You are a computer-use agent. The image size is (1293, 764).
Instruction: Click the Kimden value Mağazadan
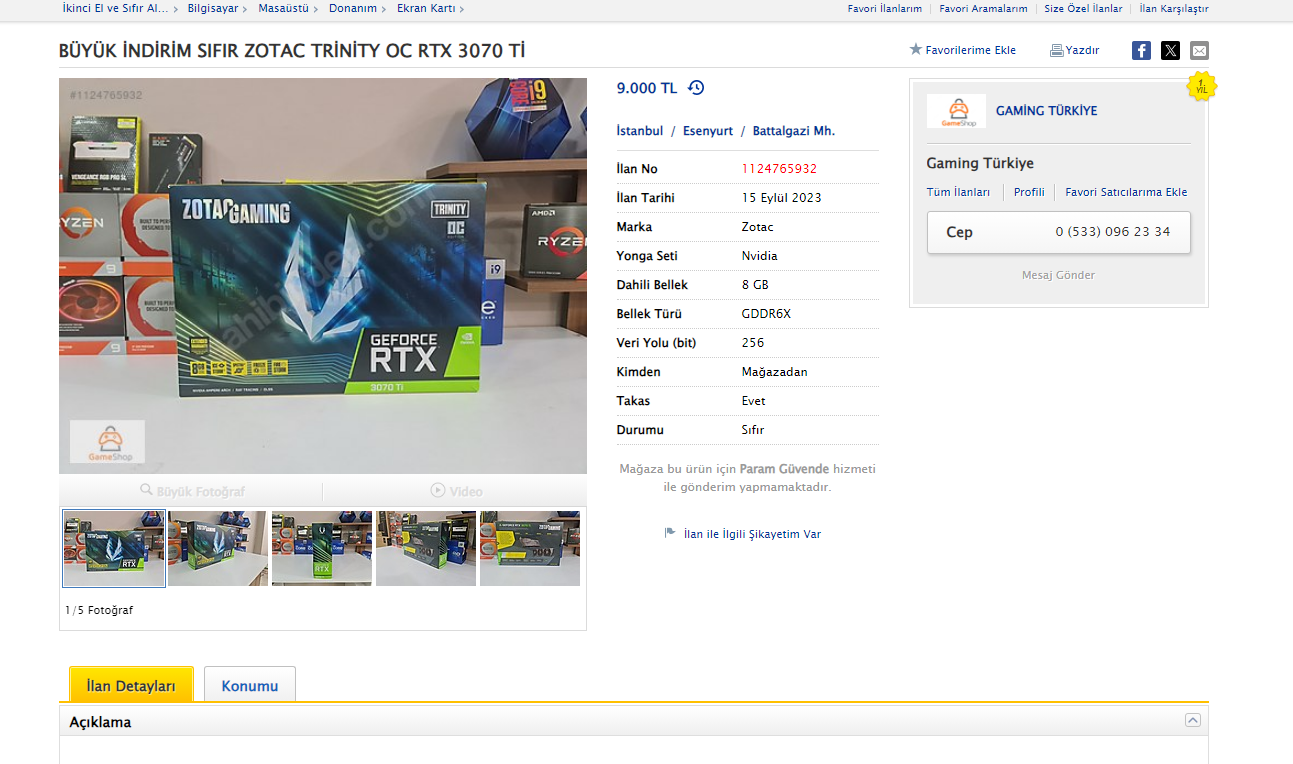775,372
